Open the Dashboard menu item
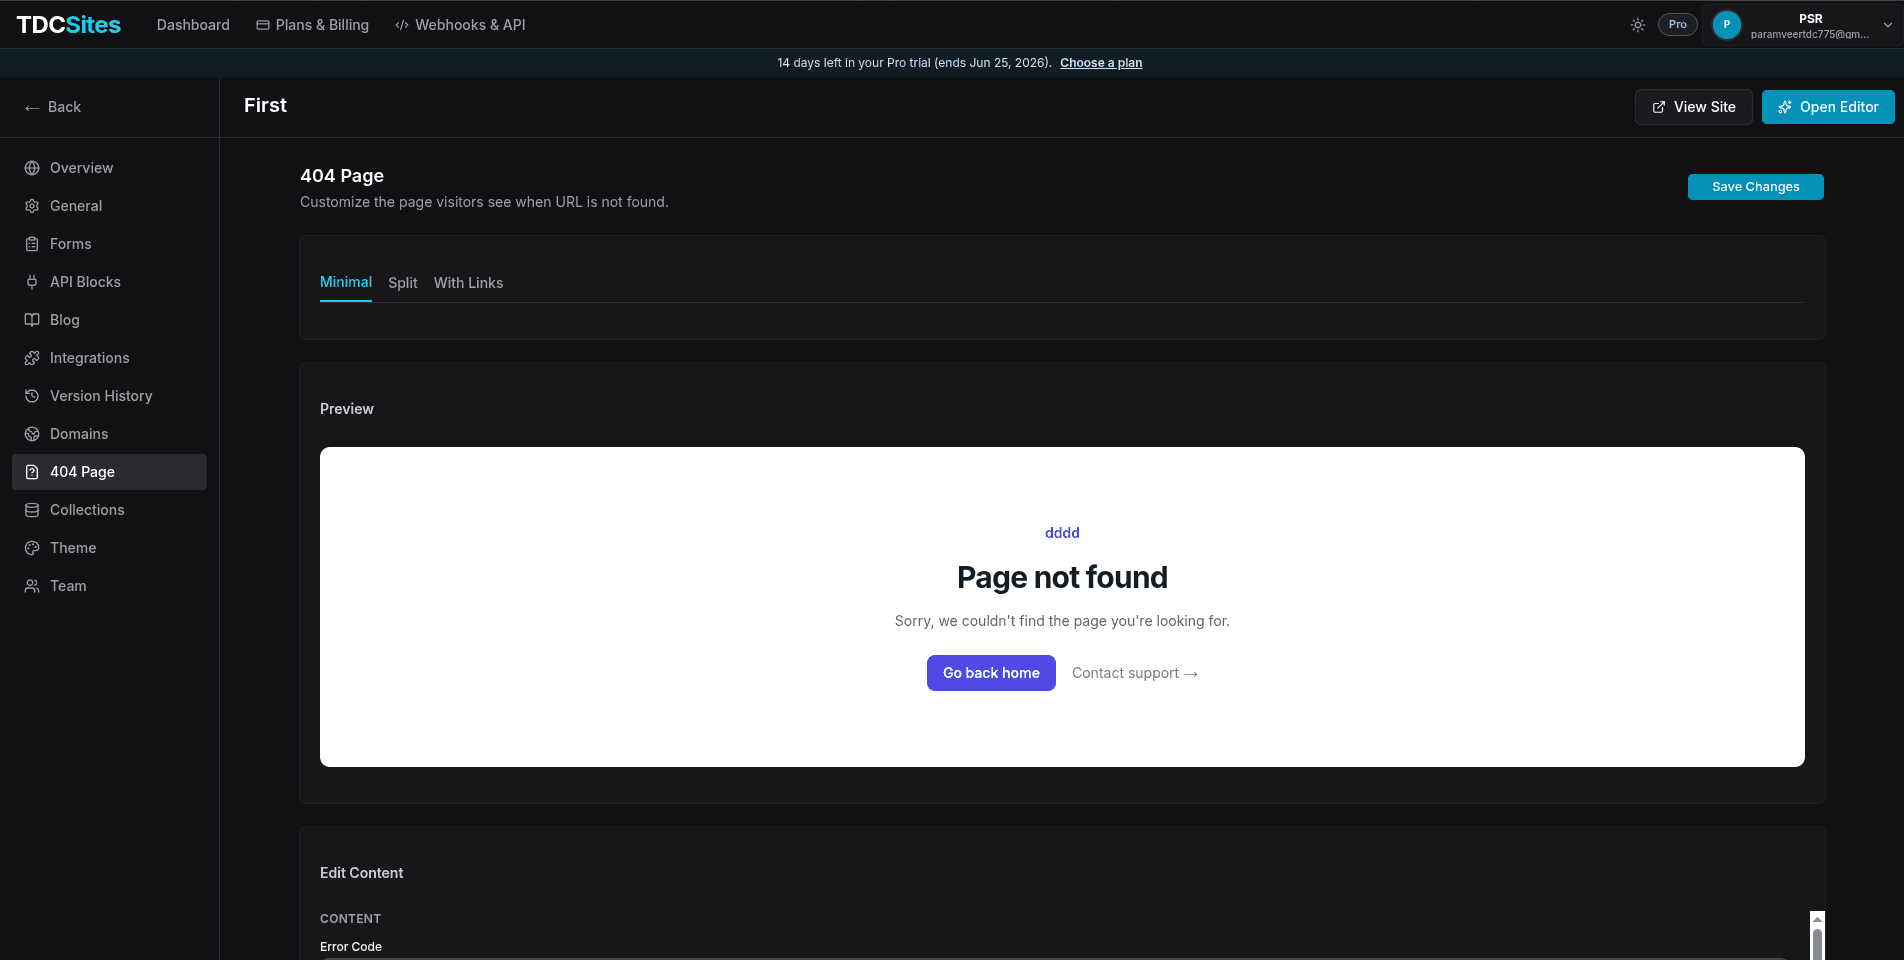The image size is (1904, 960). (x=193, y=25)
